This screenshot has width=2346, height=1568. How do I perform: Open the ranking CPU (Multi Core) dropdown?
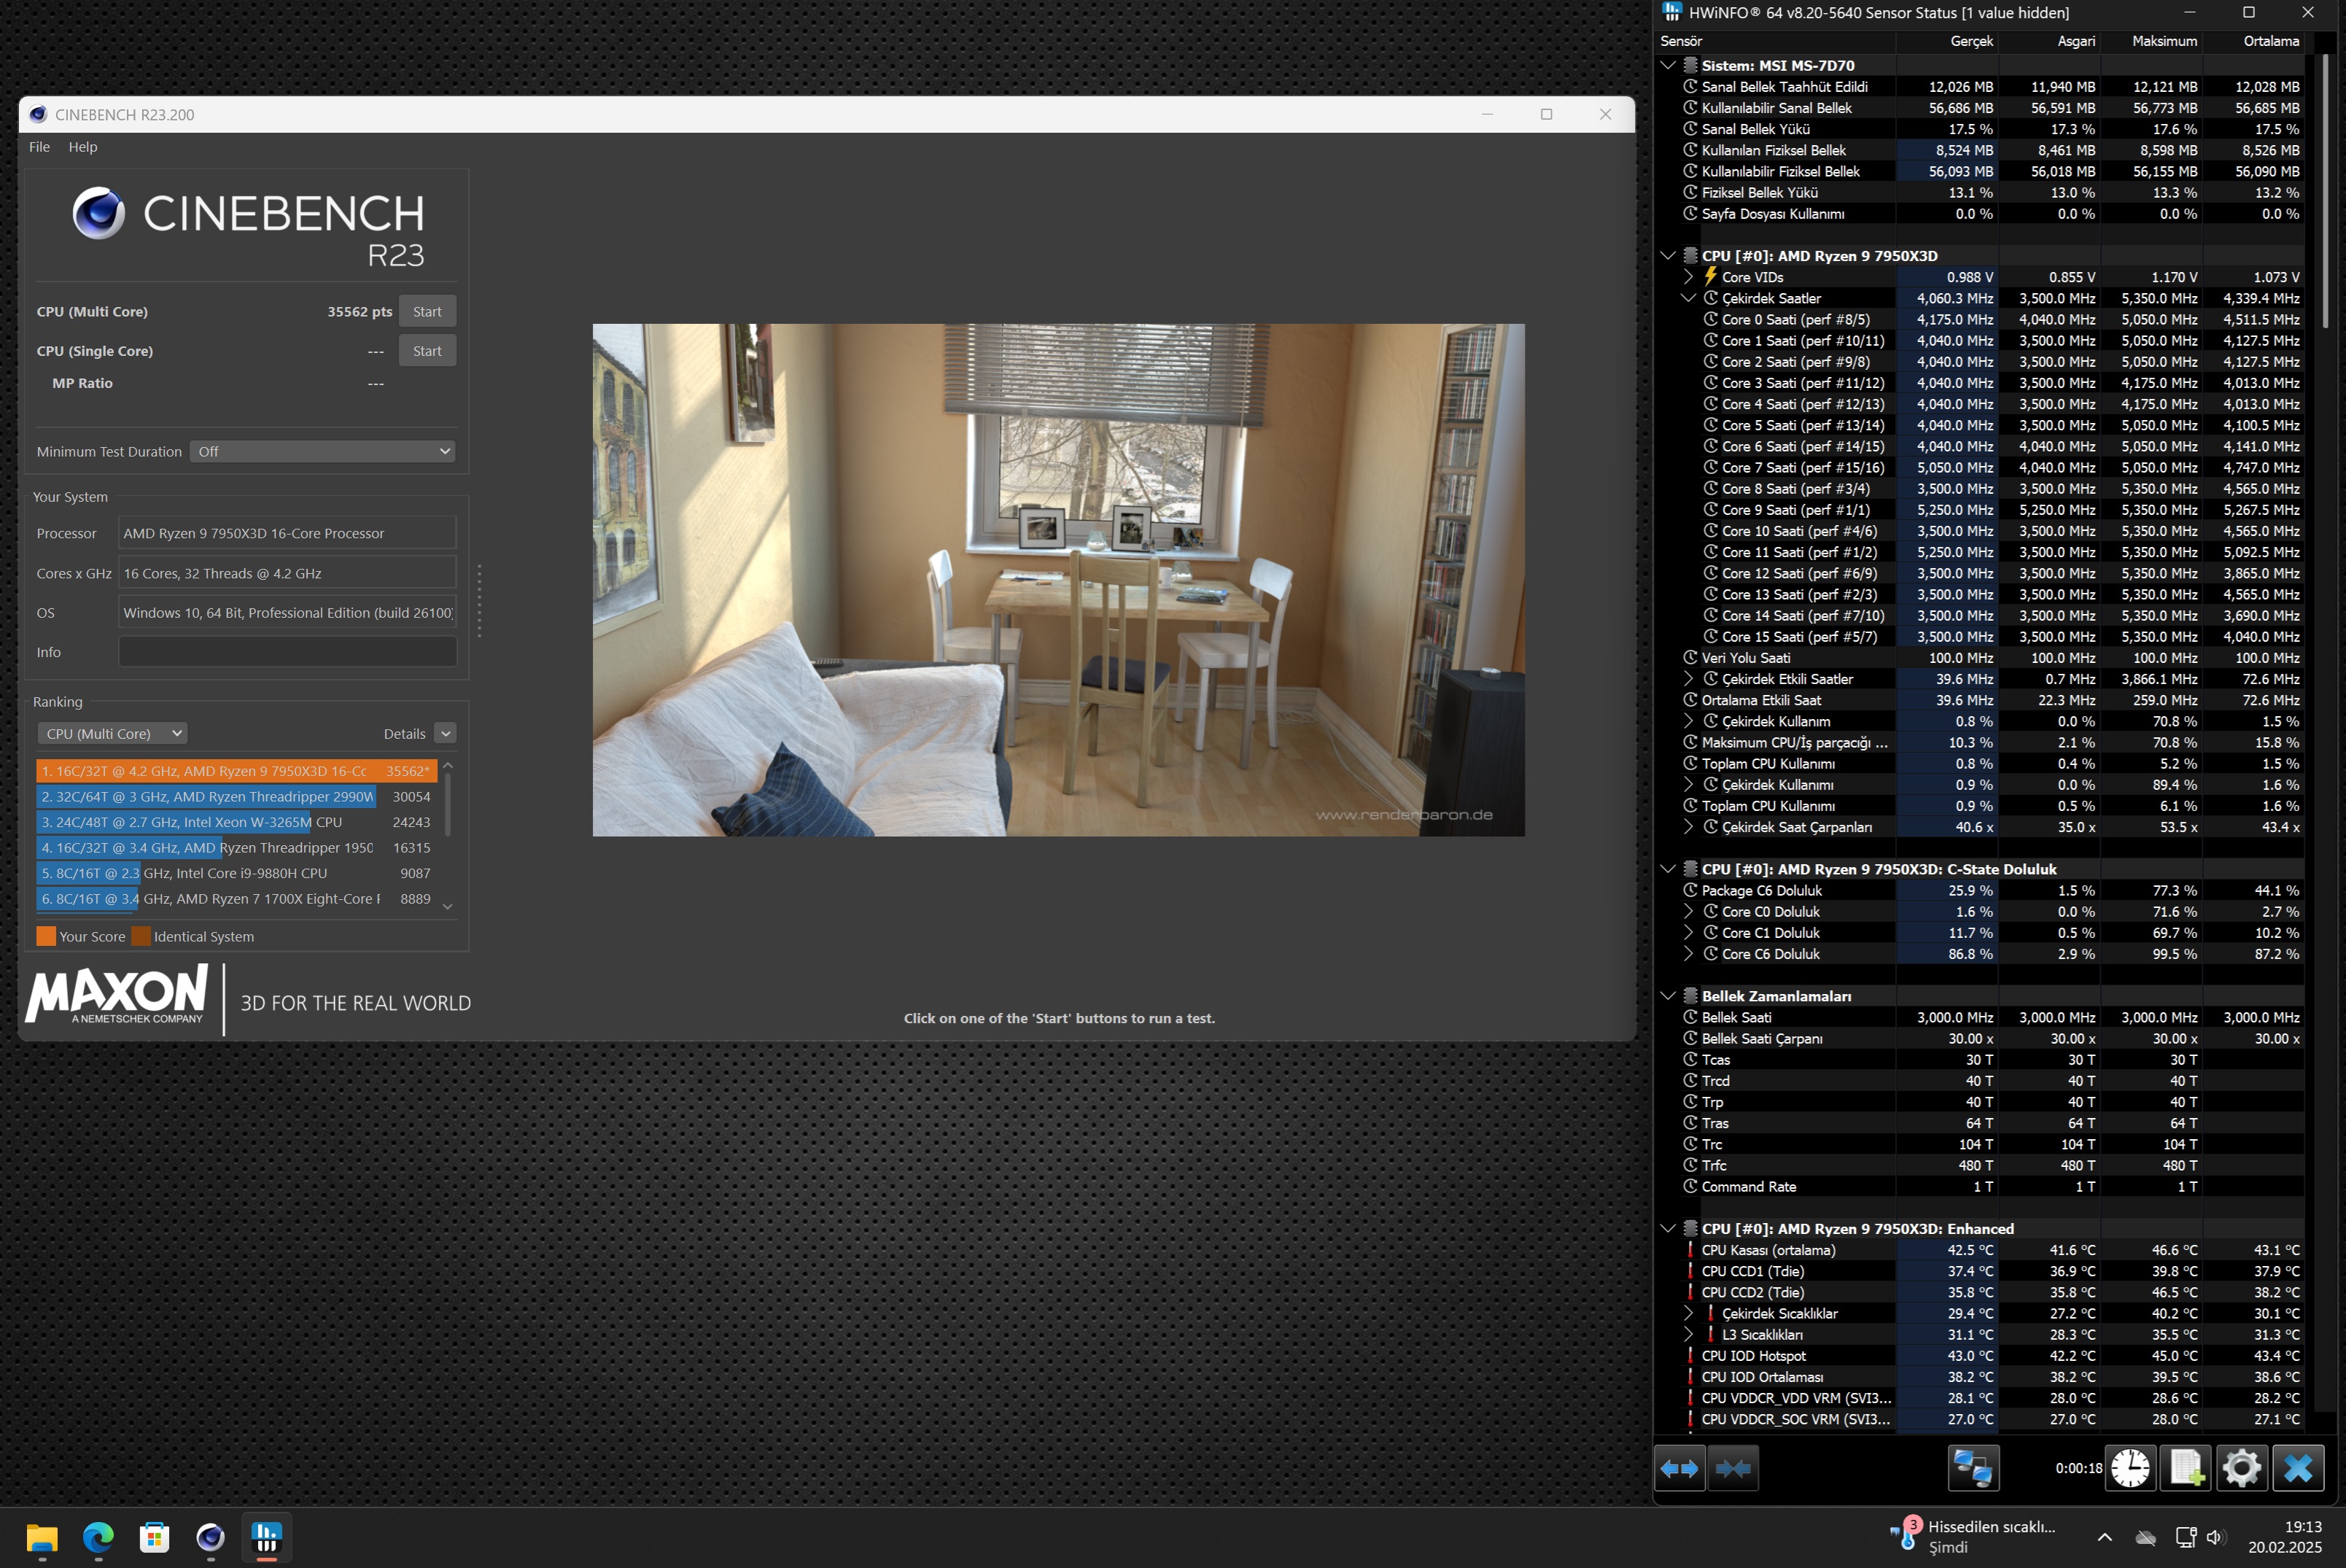pyautogui.click(x=112, y=733)
